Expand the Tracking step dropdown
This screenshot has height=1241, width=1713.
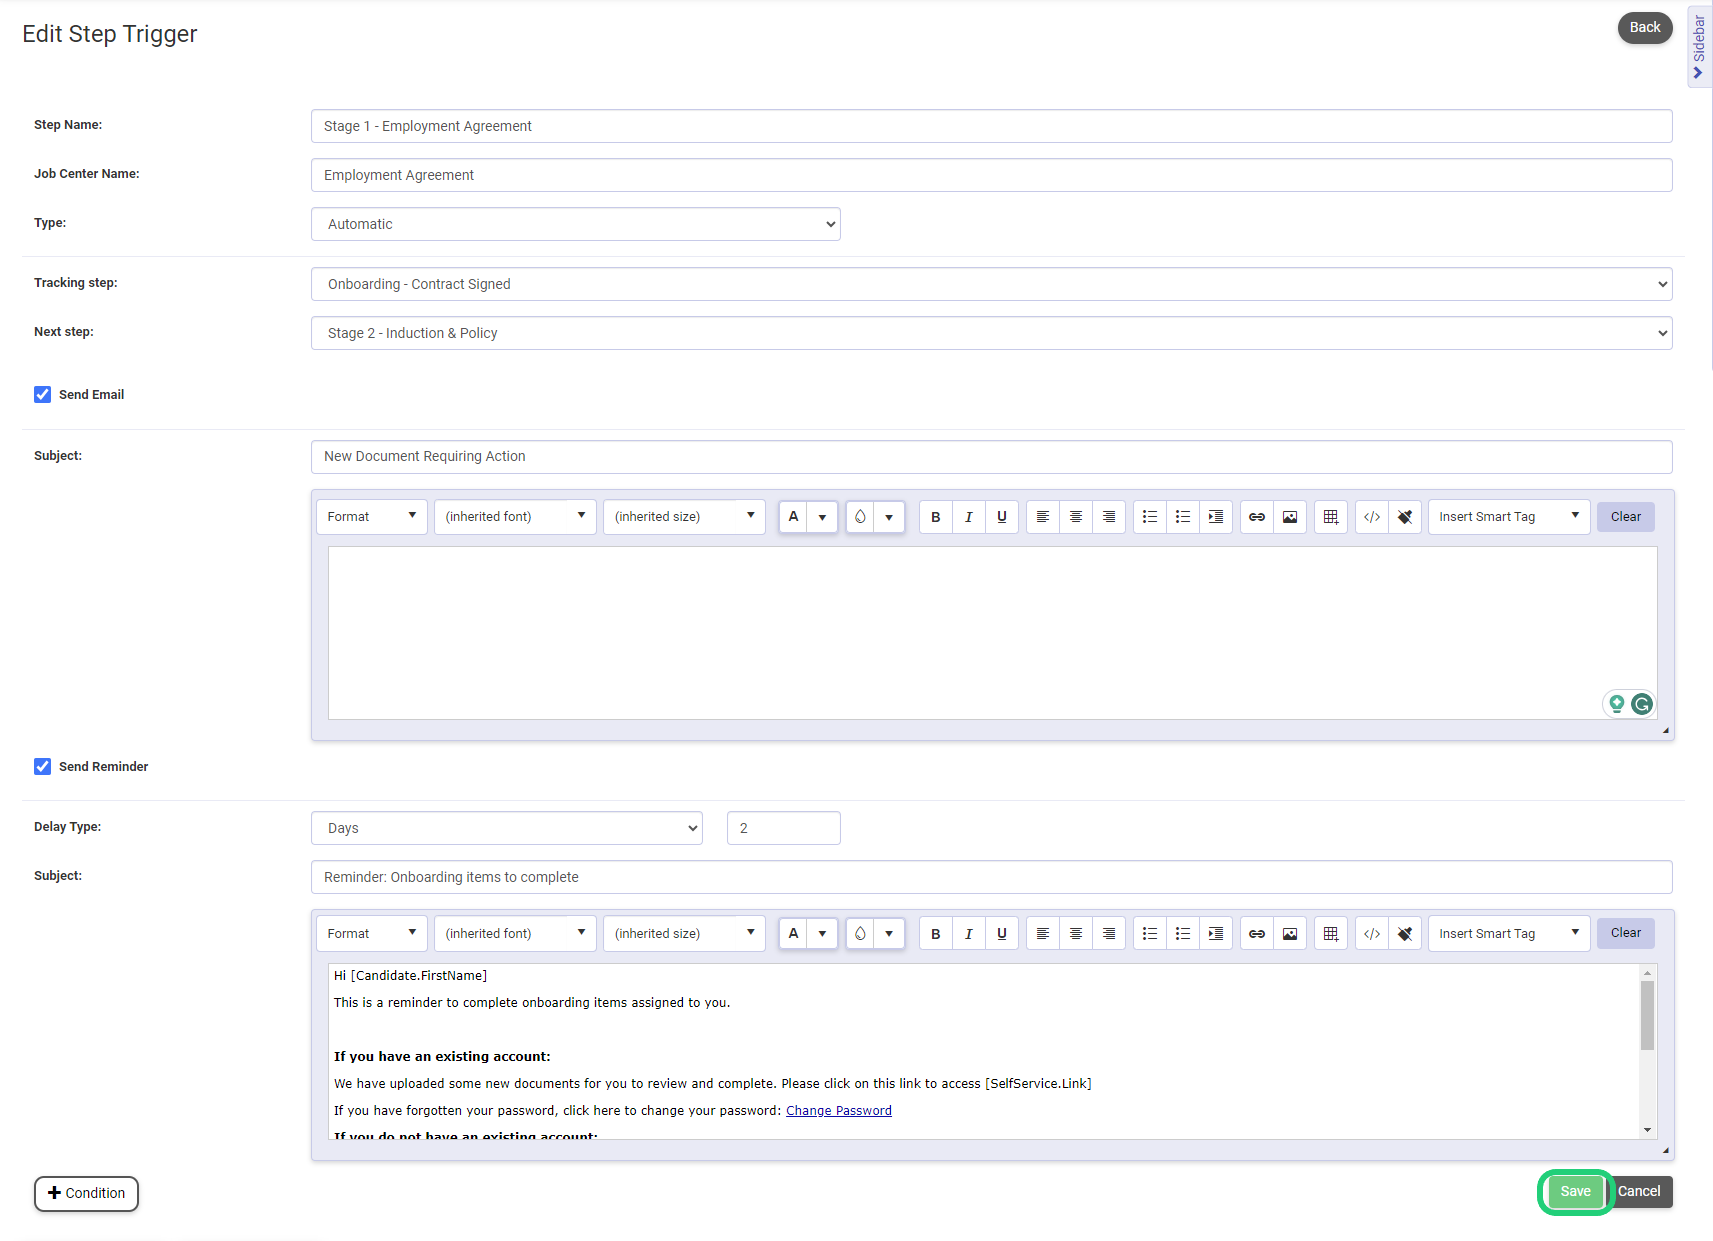[x=990, y=284]
